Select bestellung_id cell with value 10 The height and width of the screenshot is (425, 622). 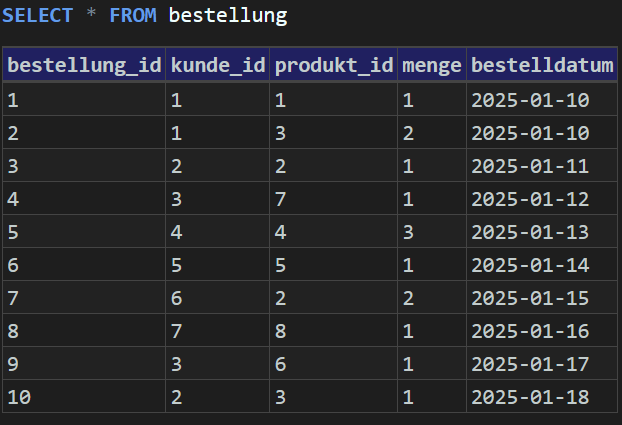(84, 397)
